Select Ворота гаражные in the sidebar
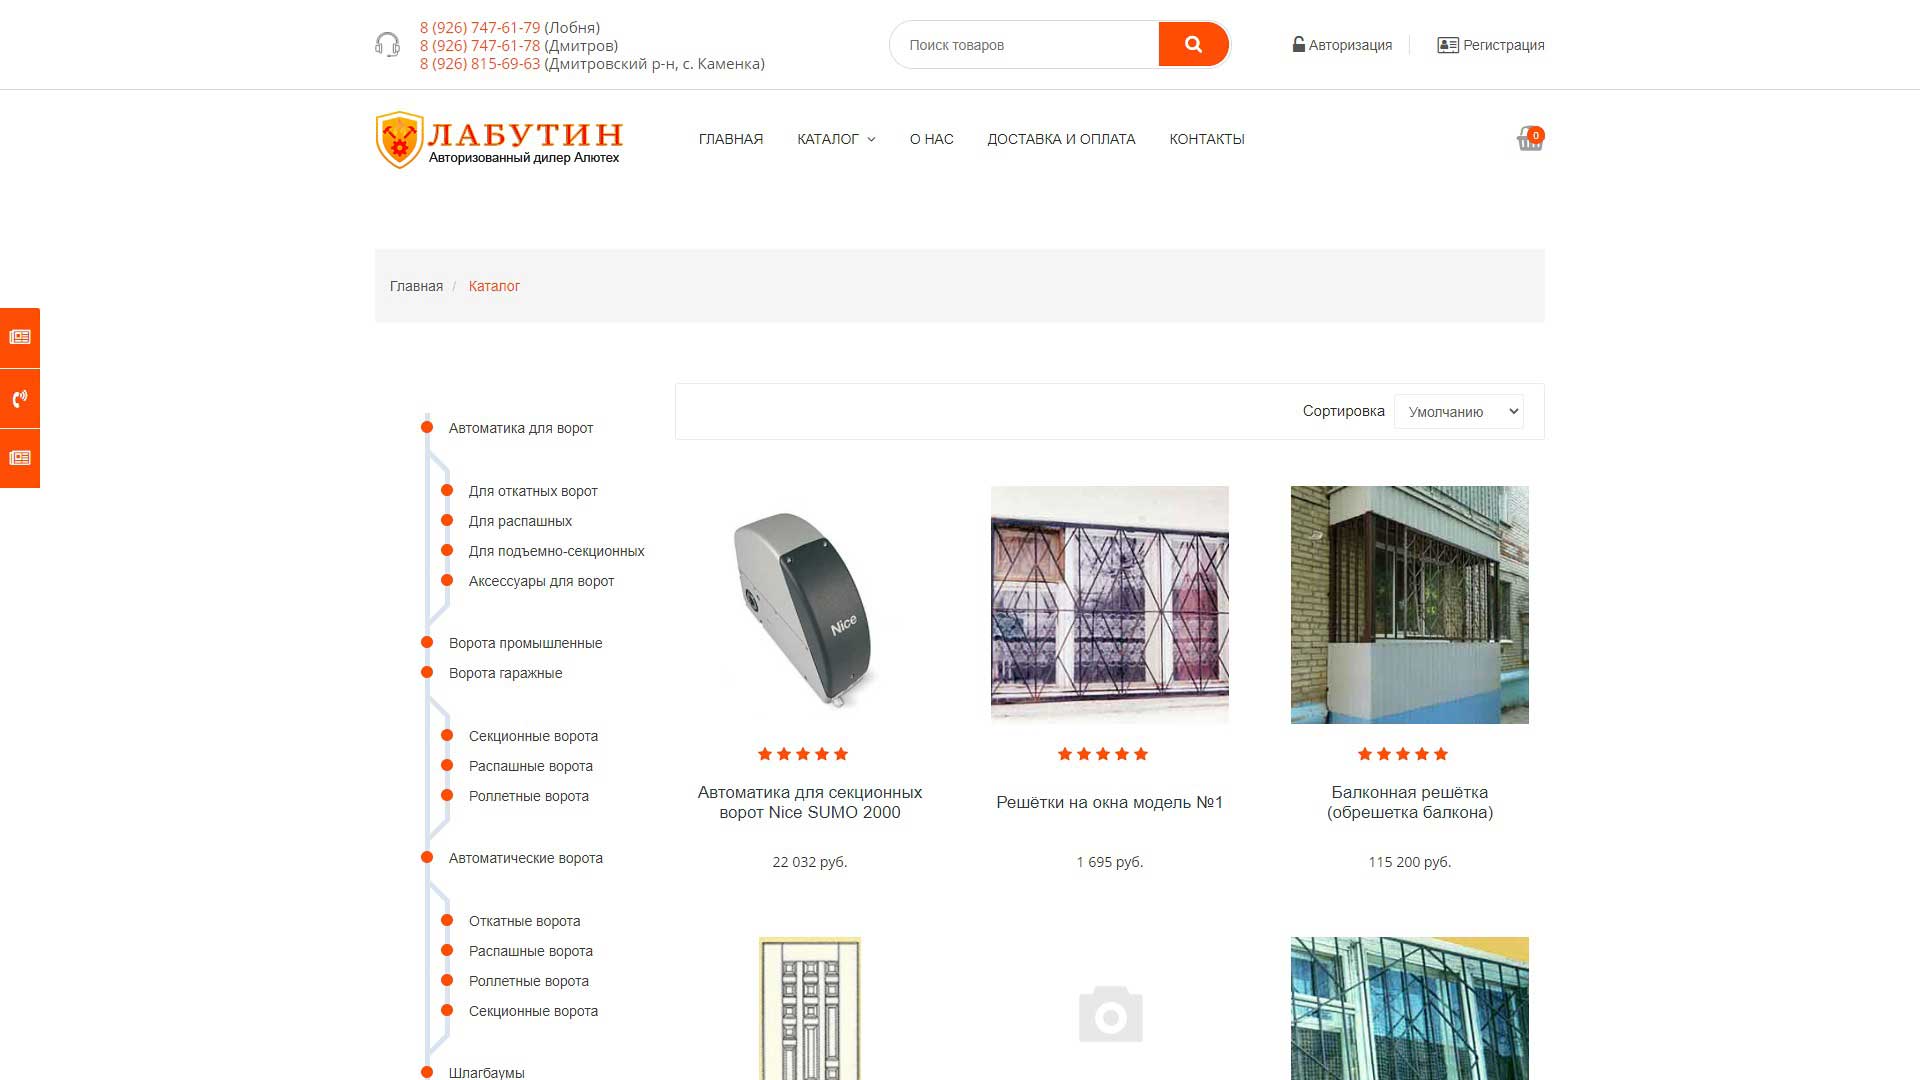Screen dimensions: 1920x1080 (505, 673)
